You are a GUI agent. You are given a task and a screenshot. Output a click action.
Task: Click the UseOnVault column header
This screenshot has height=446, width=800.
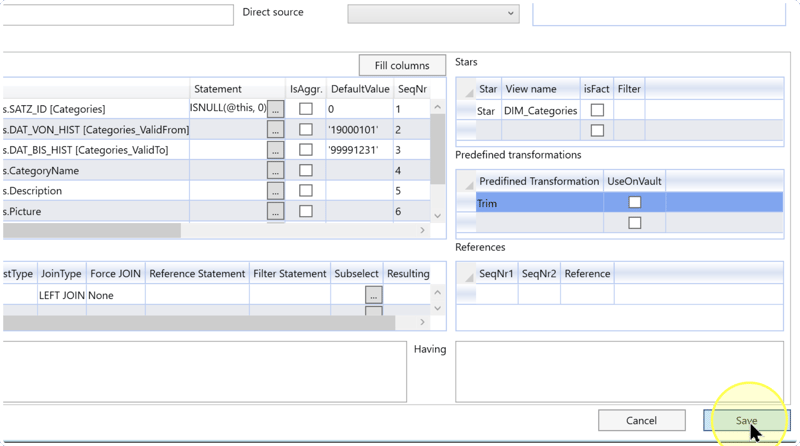point(634,181)
